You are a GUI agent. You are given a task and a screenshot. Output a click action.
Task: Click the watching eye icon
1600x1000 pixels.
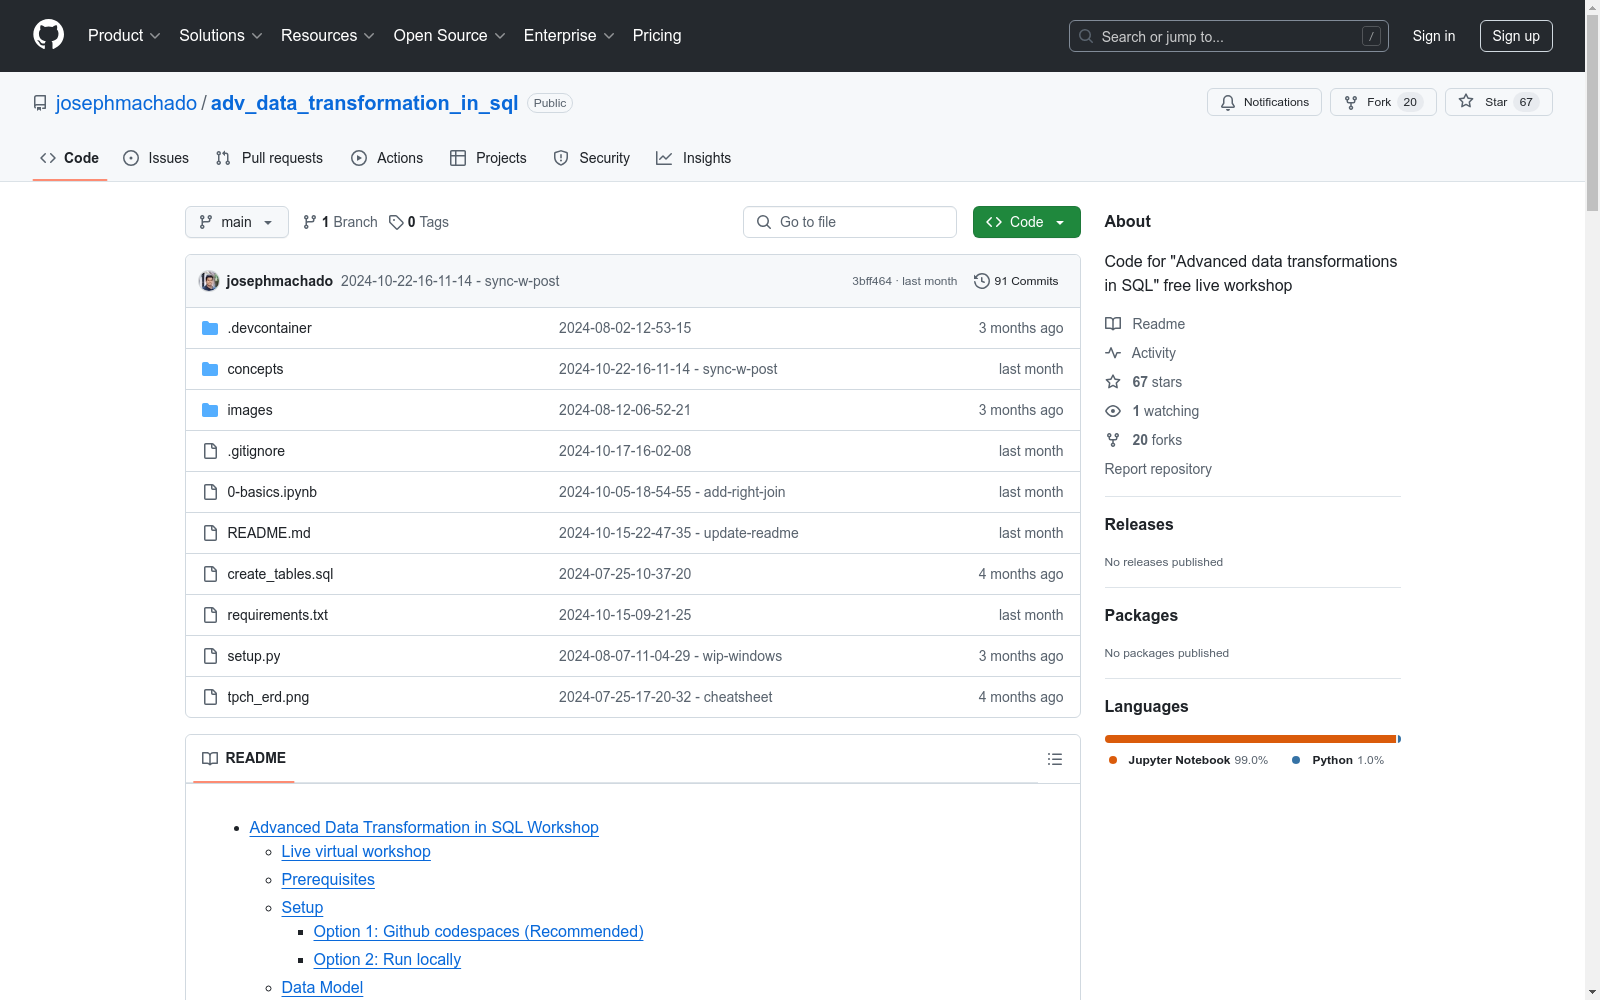[x=1113, y=411]
